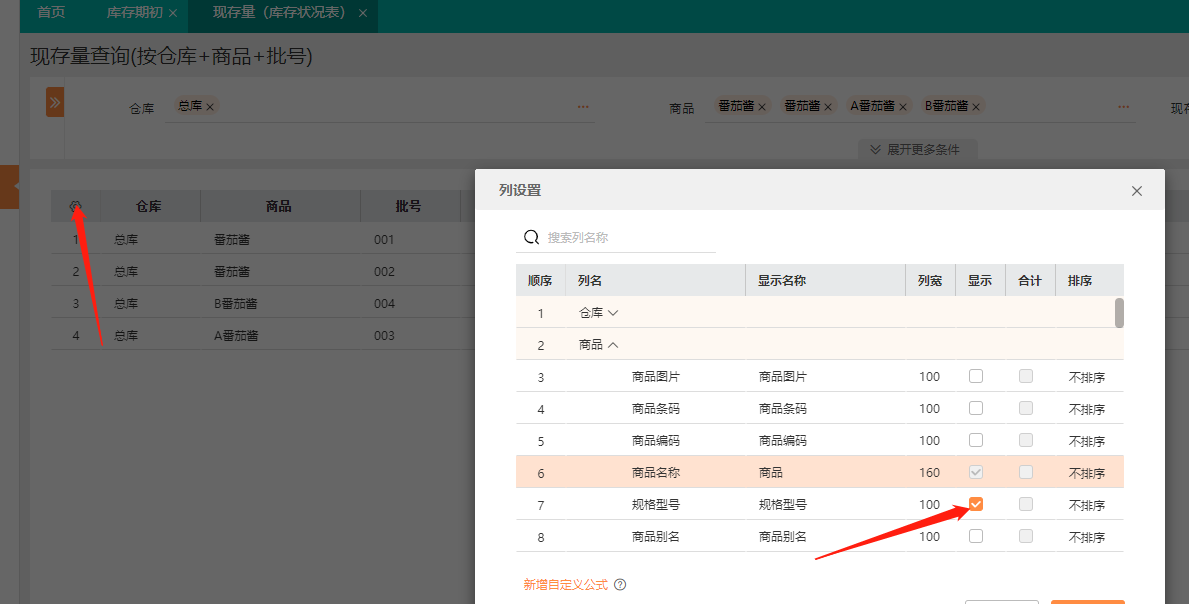1189x604 pixels.
Task: Toggle total checkbox for 商品条码 row
Action: (1026, 408)
